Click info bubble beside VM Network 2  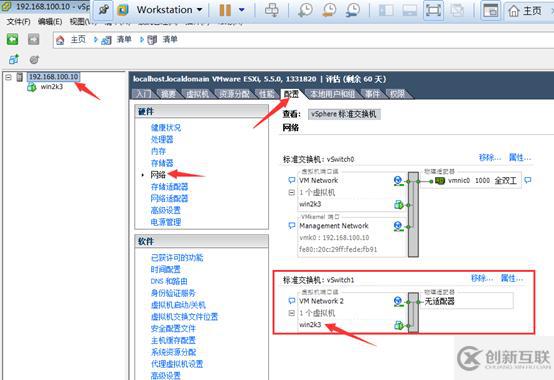click(x=291, y=301)
